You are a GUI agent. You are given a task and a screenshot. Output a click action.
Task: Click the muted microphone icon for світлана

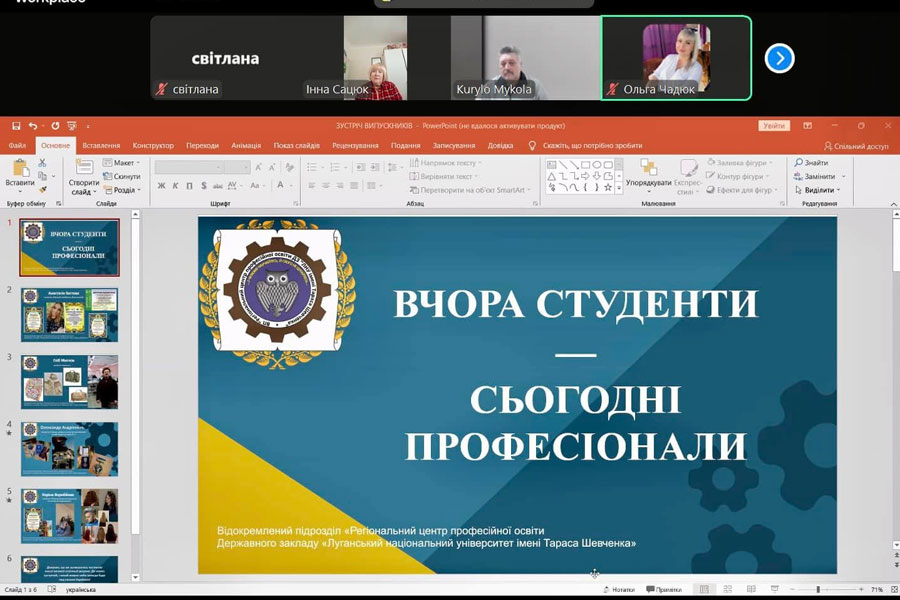click(x=161, y=89)
